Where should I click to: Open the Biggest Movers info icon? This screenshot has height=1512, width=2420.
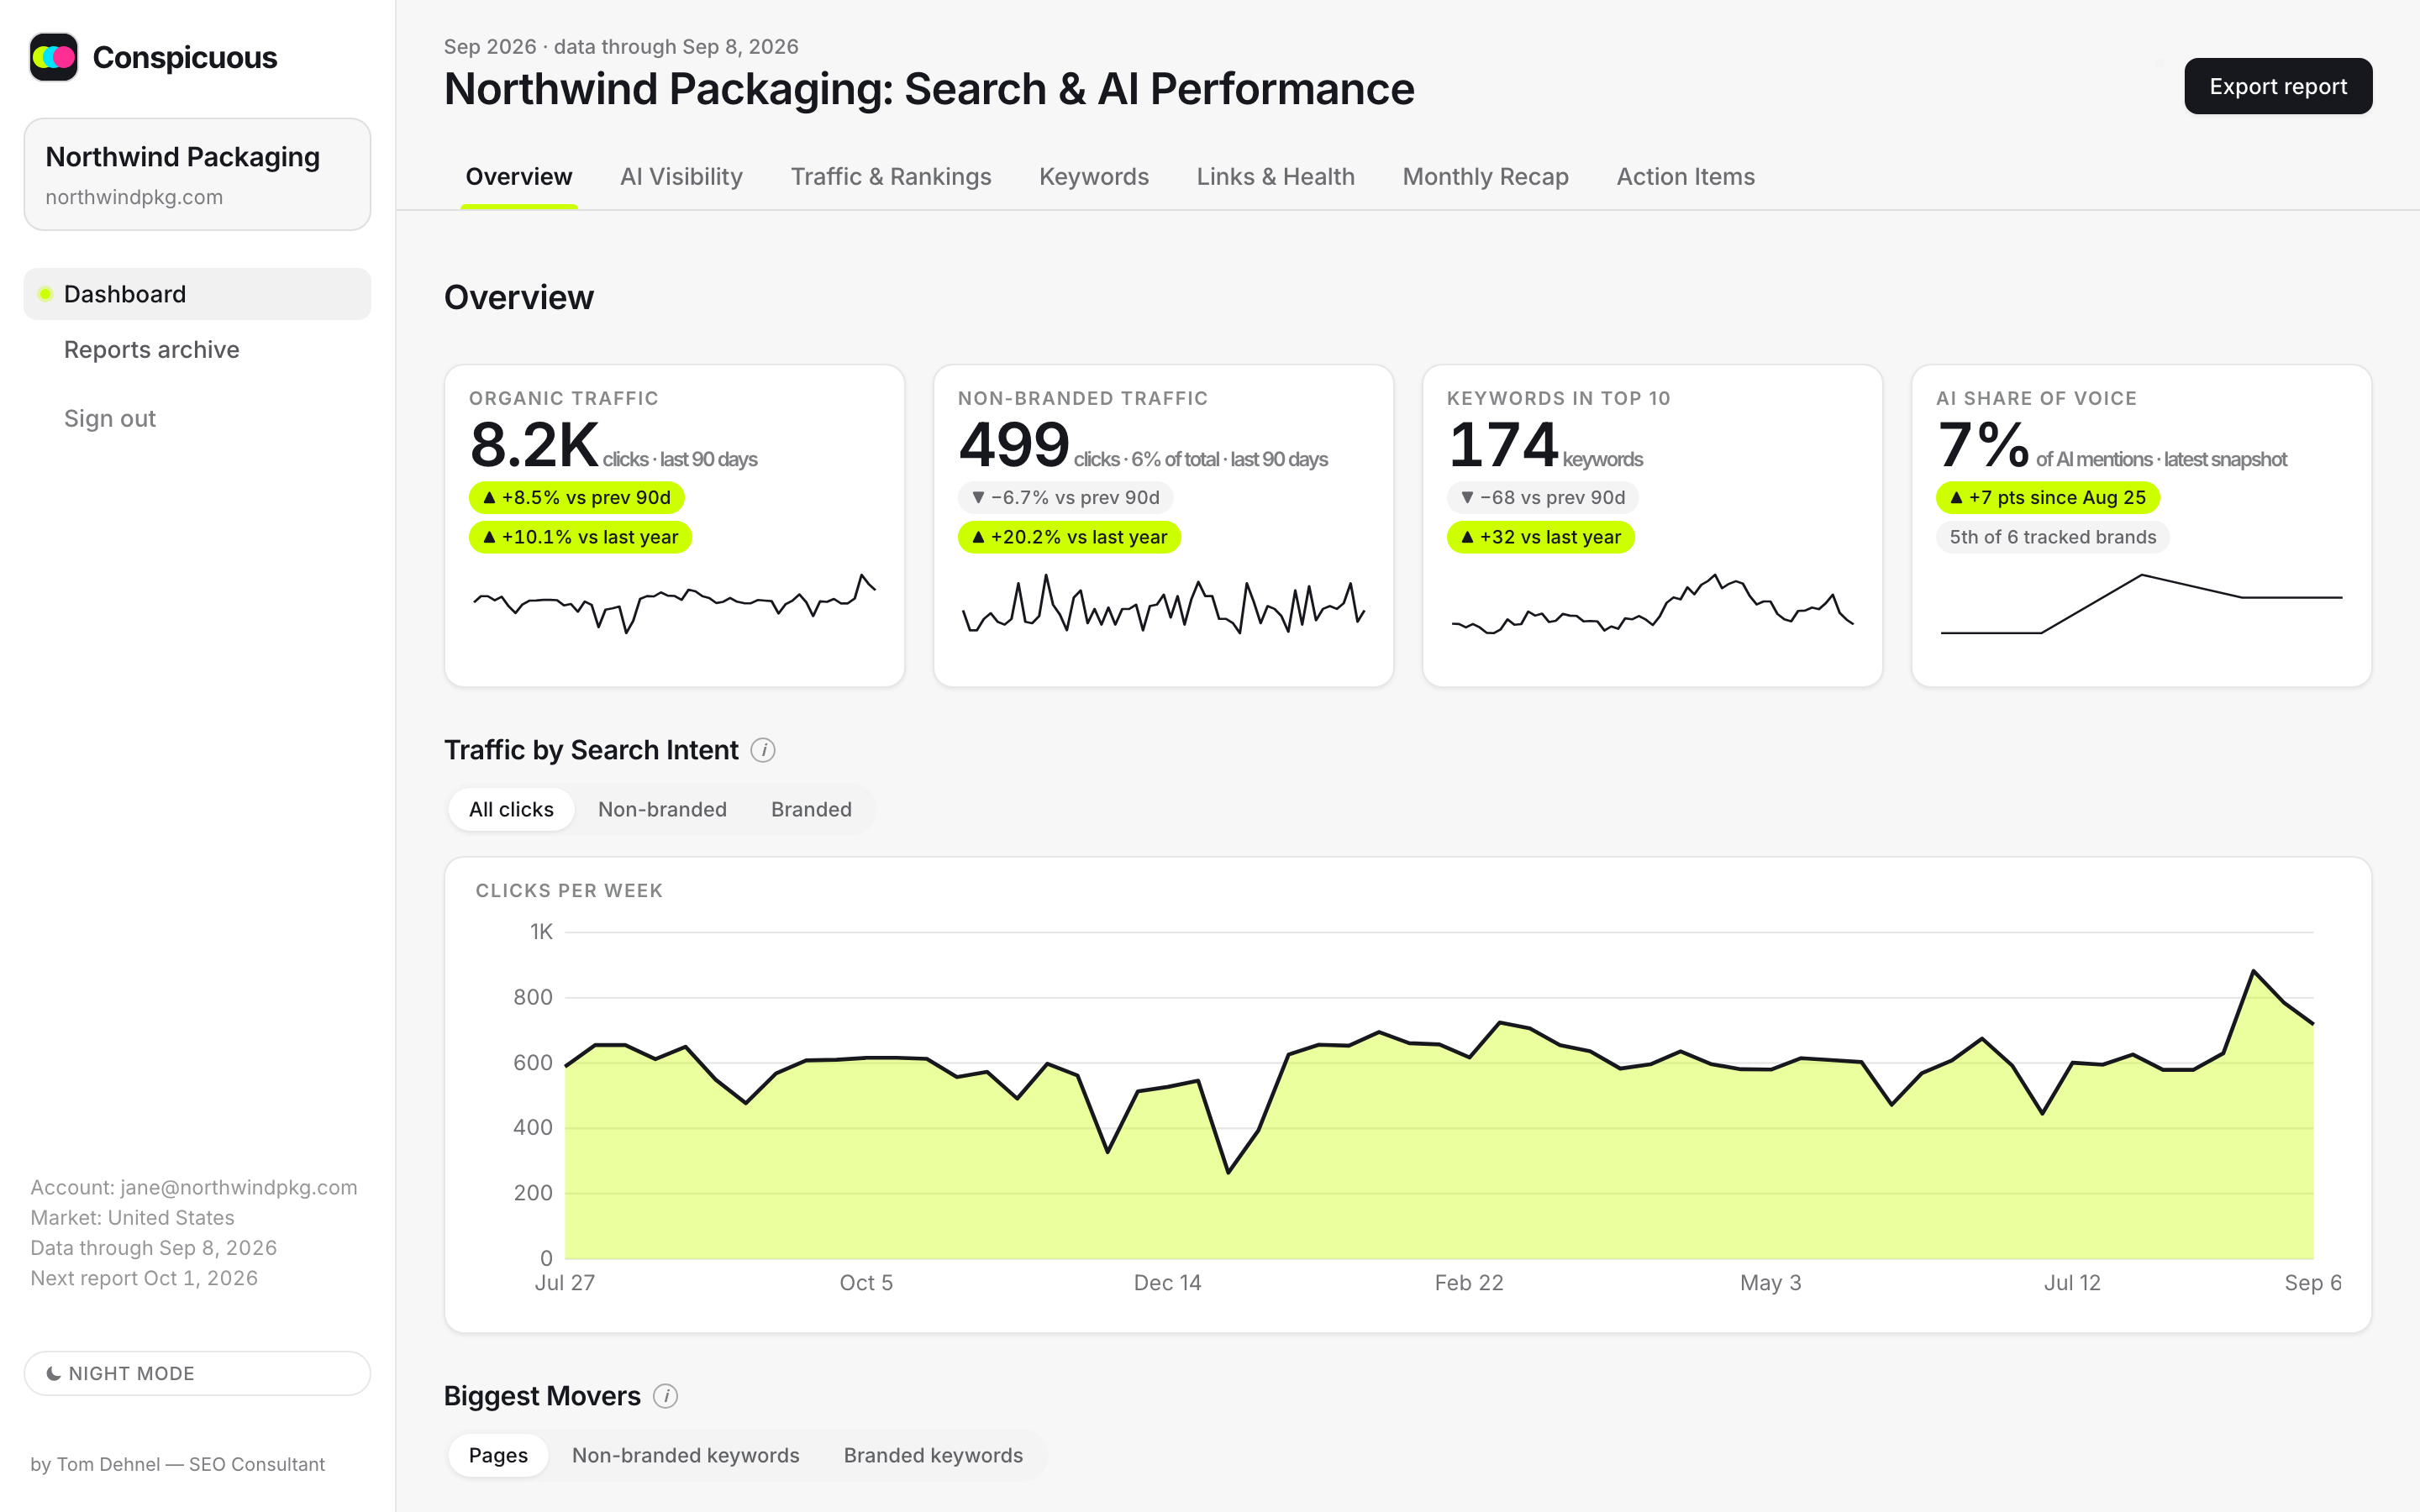(666, 1396)
